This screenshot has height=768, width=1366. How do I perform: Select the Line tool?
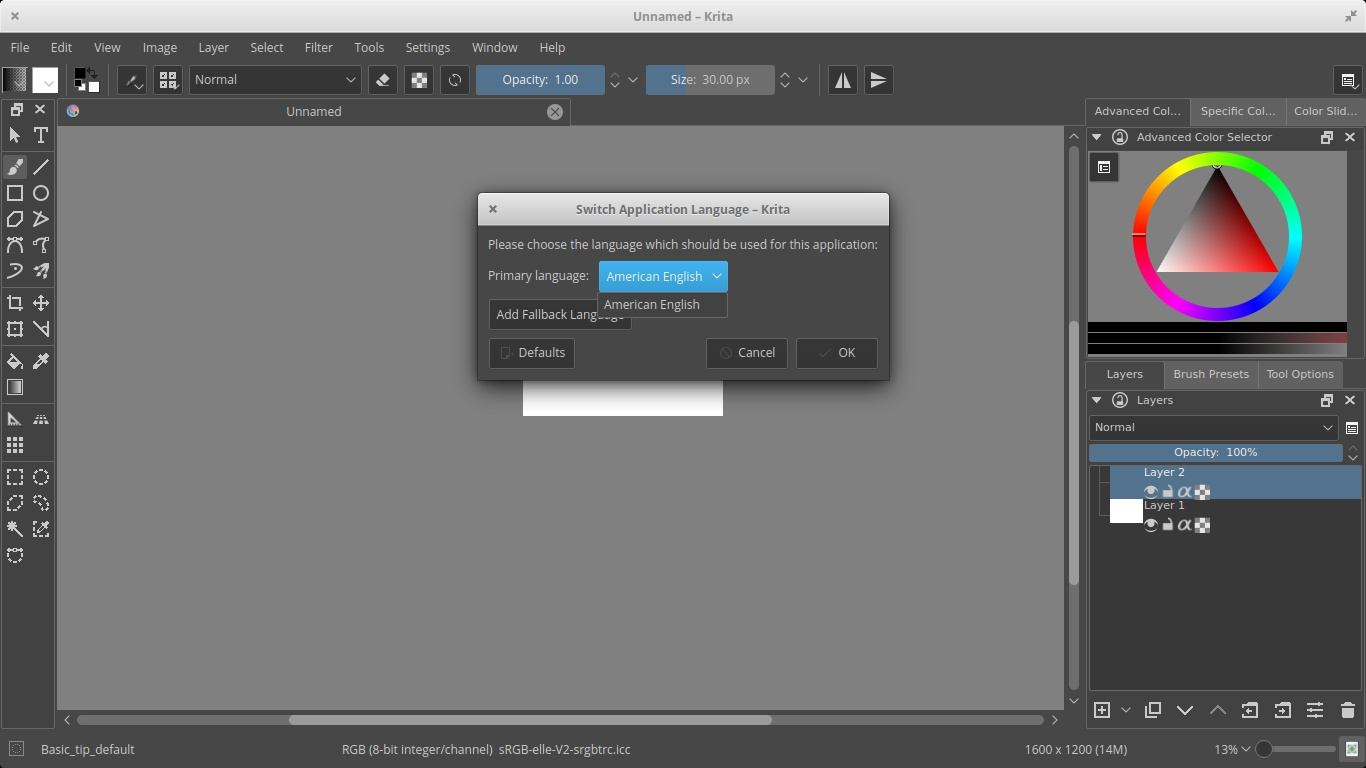41,167
